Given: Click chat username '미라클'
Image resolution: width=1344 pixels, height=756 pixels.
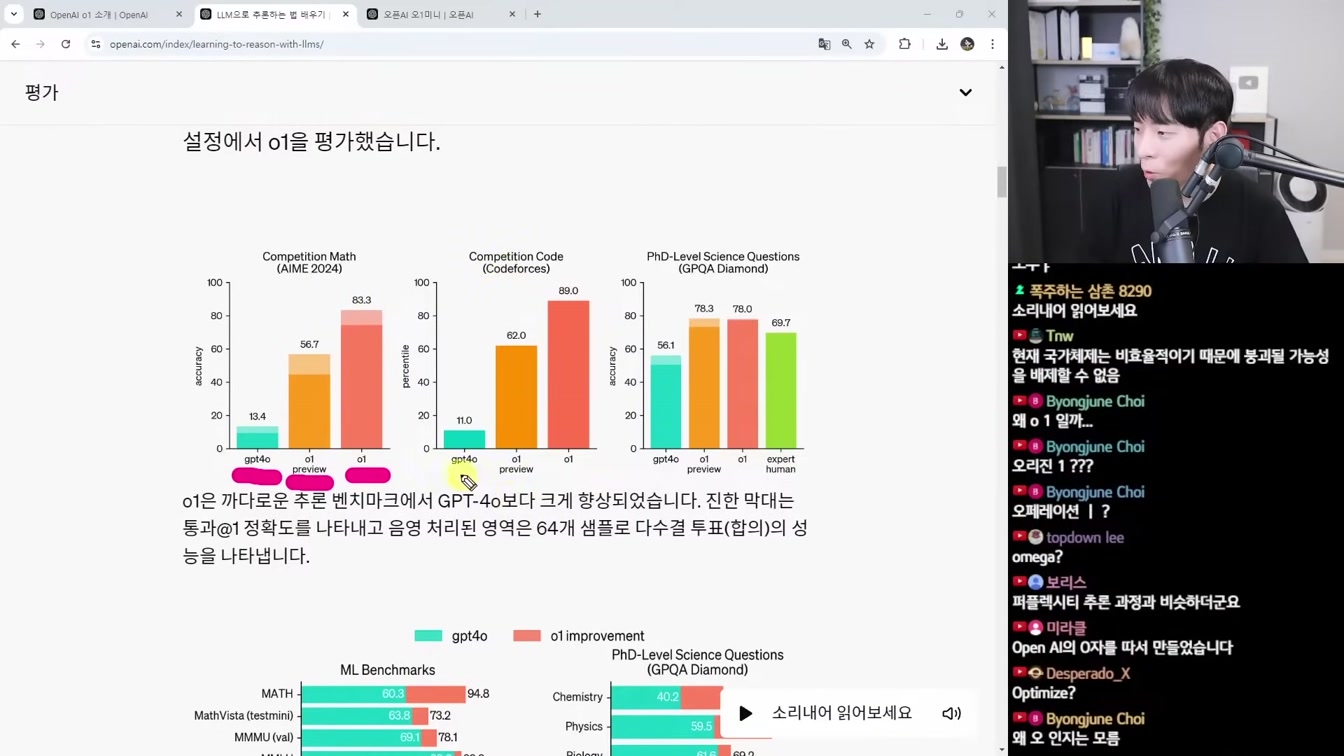Looking at the screenshot, I should tap(1066, 628).
